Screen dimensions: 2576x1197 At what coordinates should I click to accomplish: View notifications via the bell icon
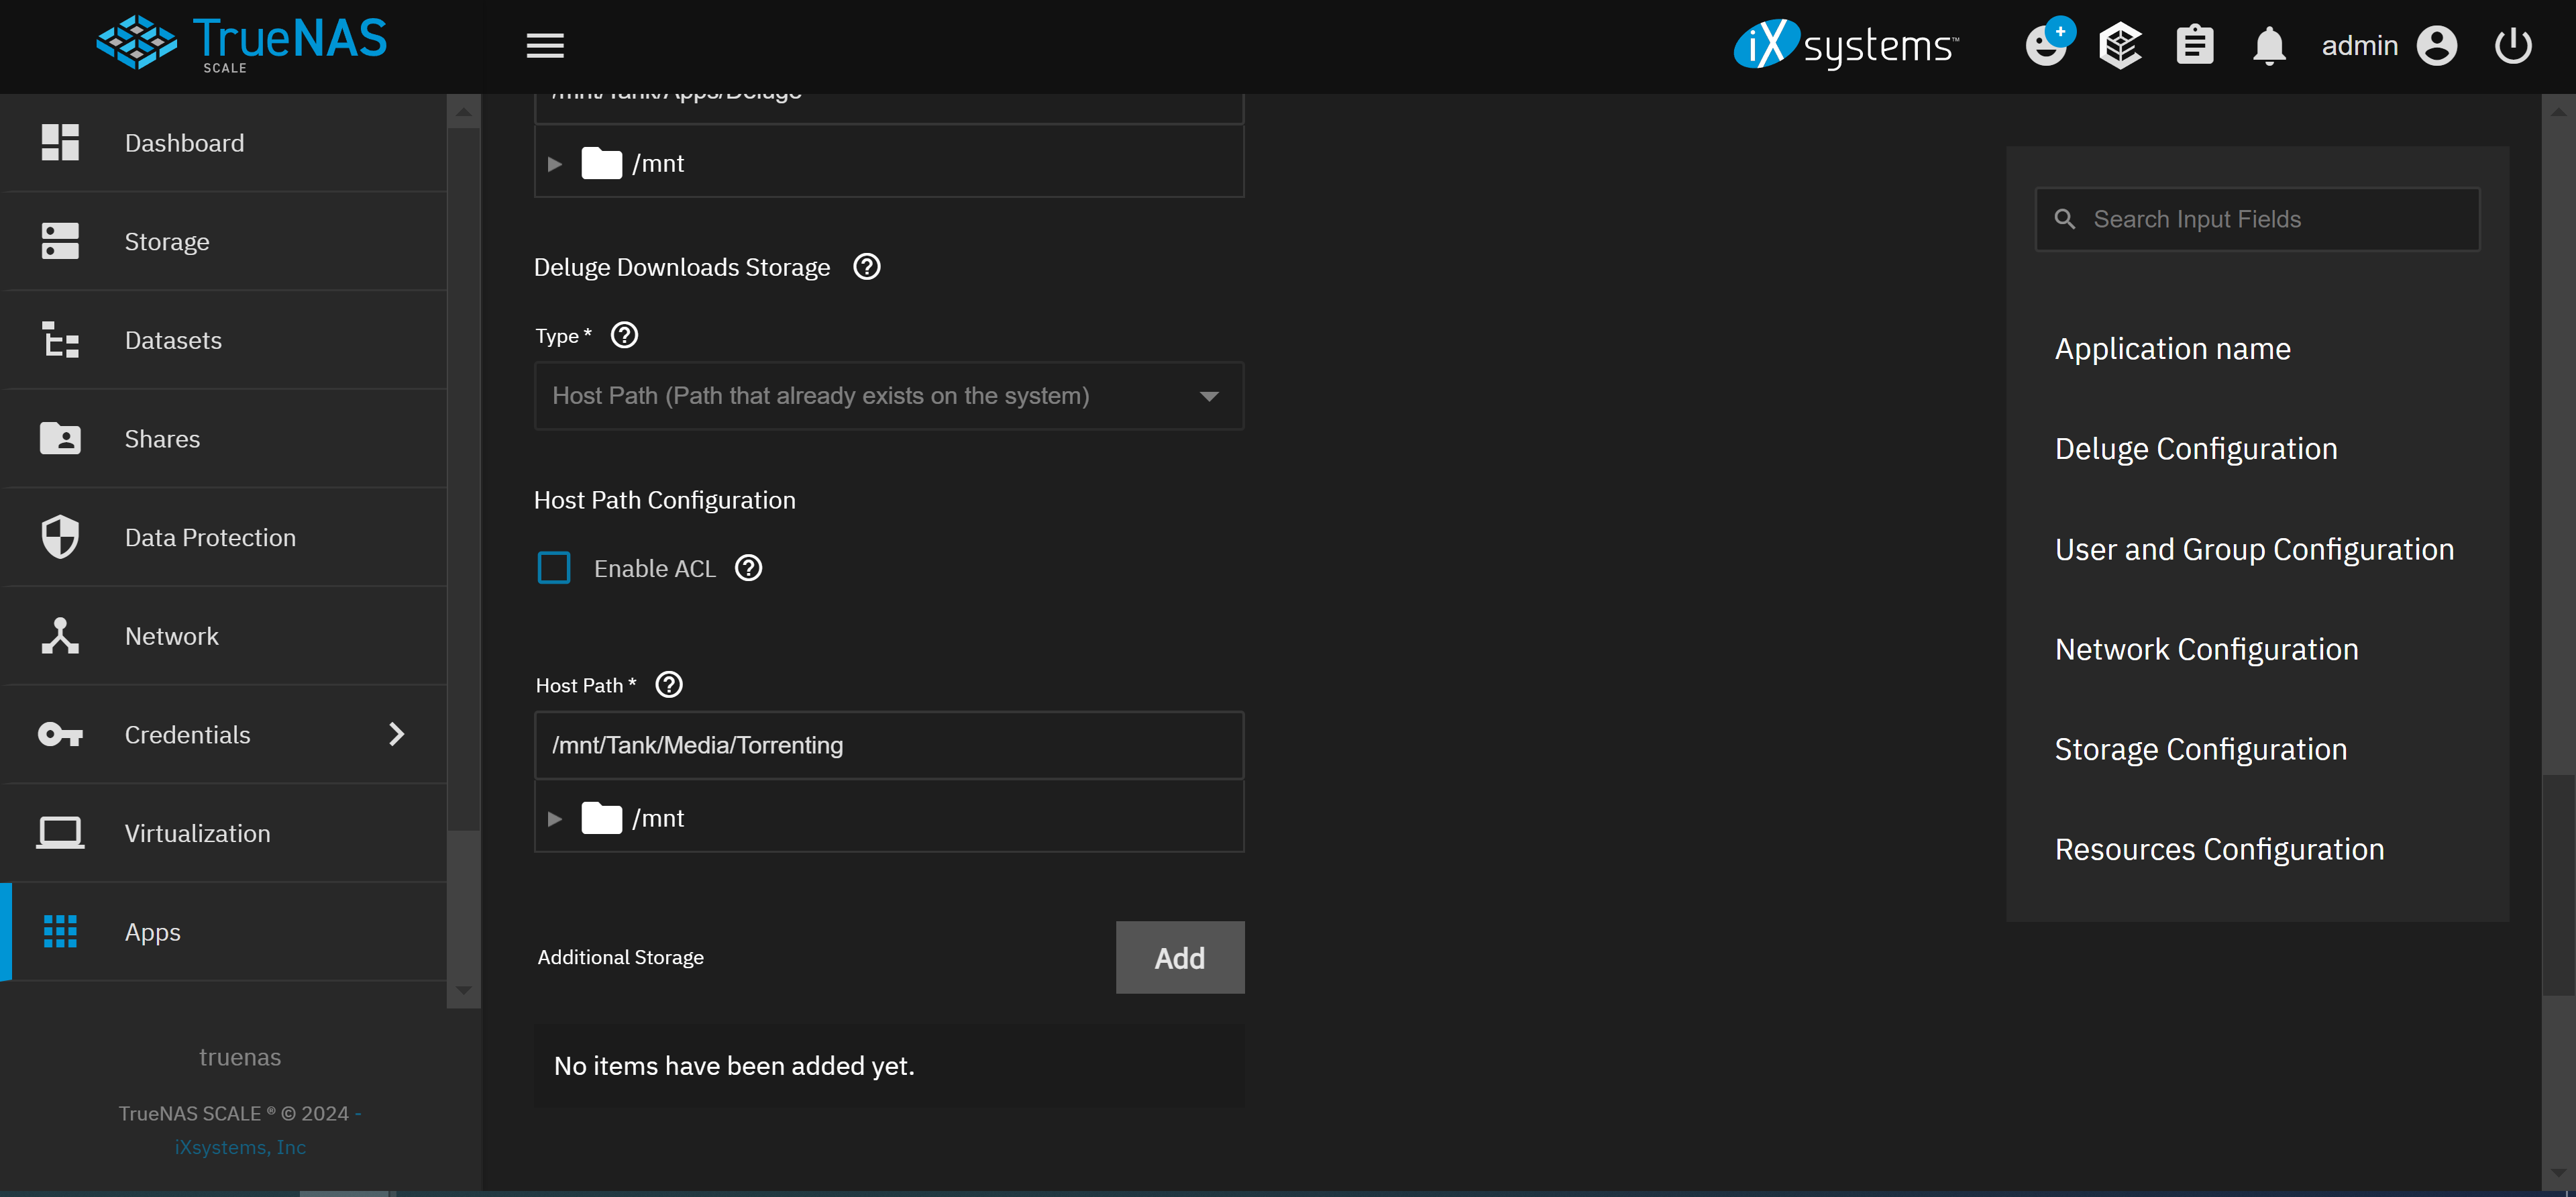point(2269,45)
